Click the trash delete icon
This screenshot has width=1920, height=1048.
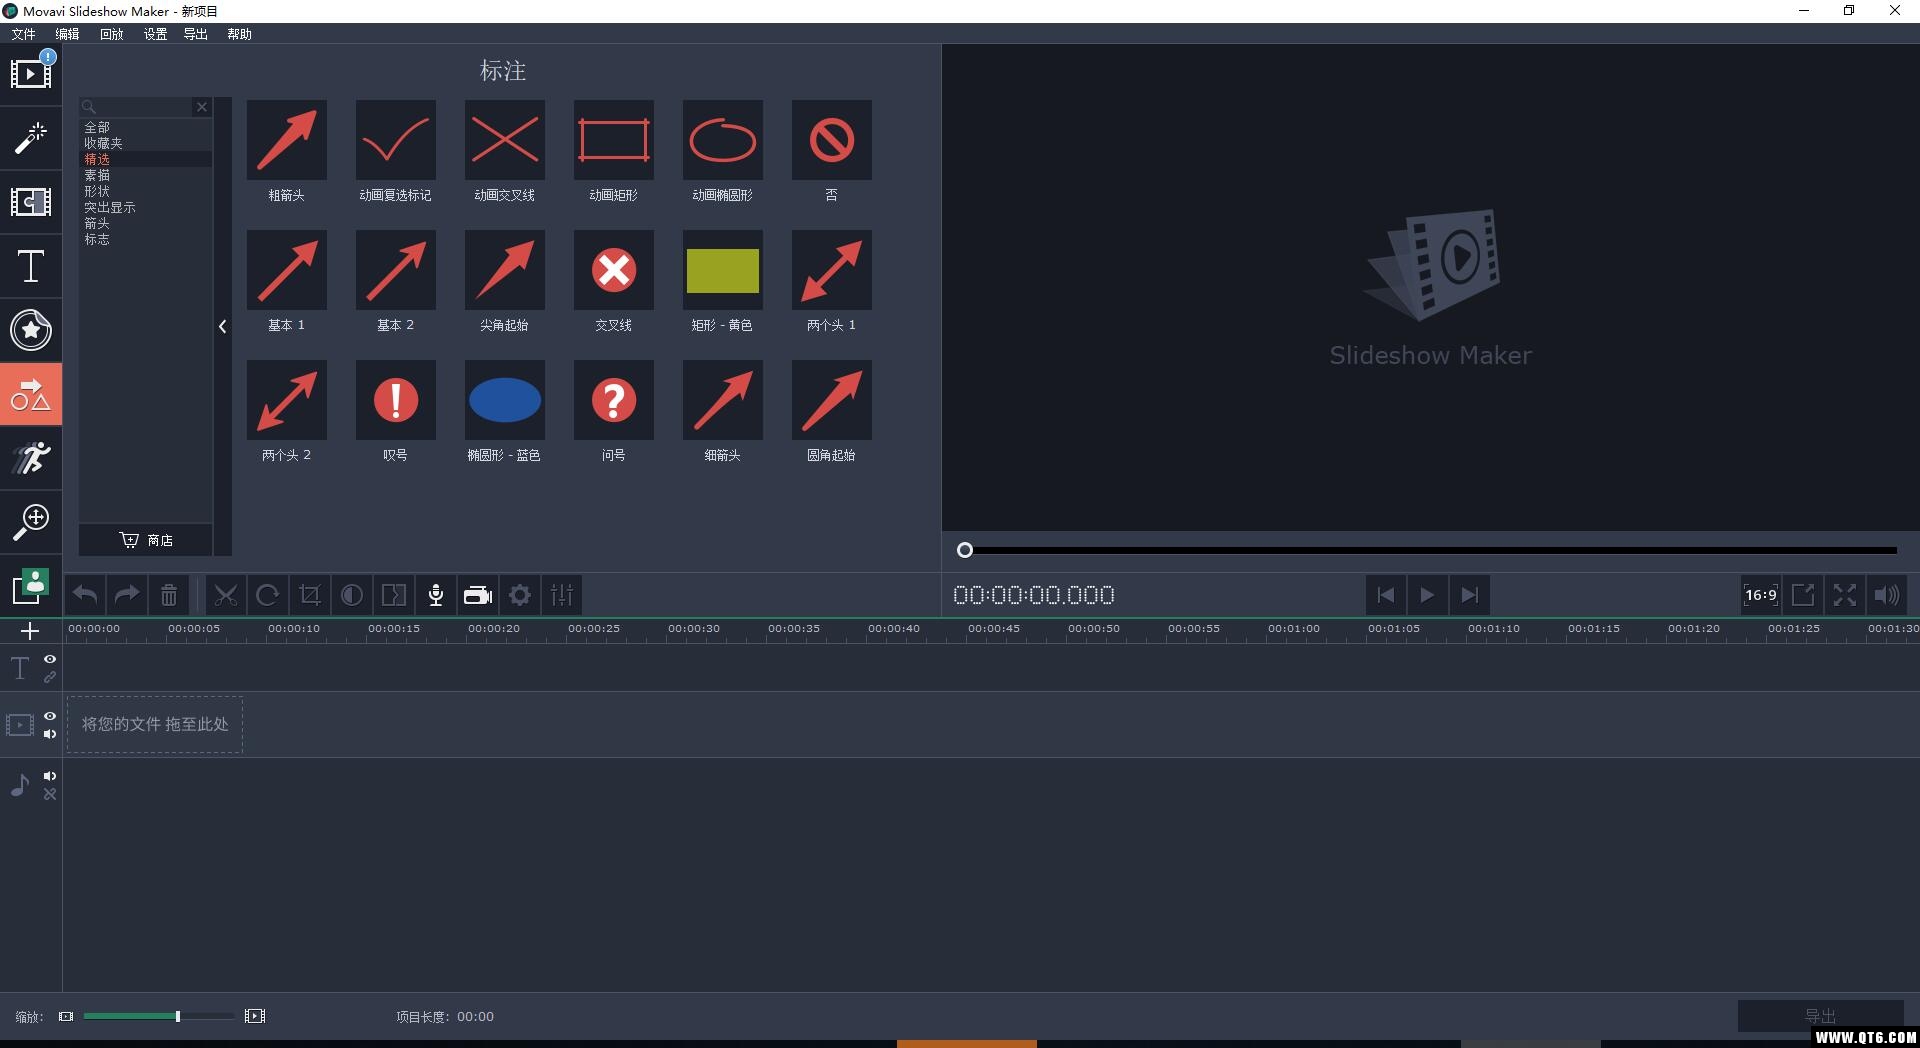tap(169, 595)
